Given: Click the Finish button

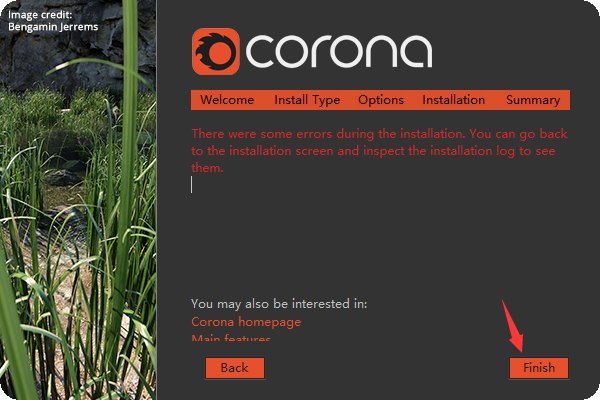Looking at the screenshot, I should tap(539, 368).
